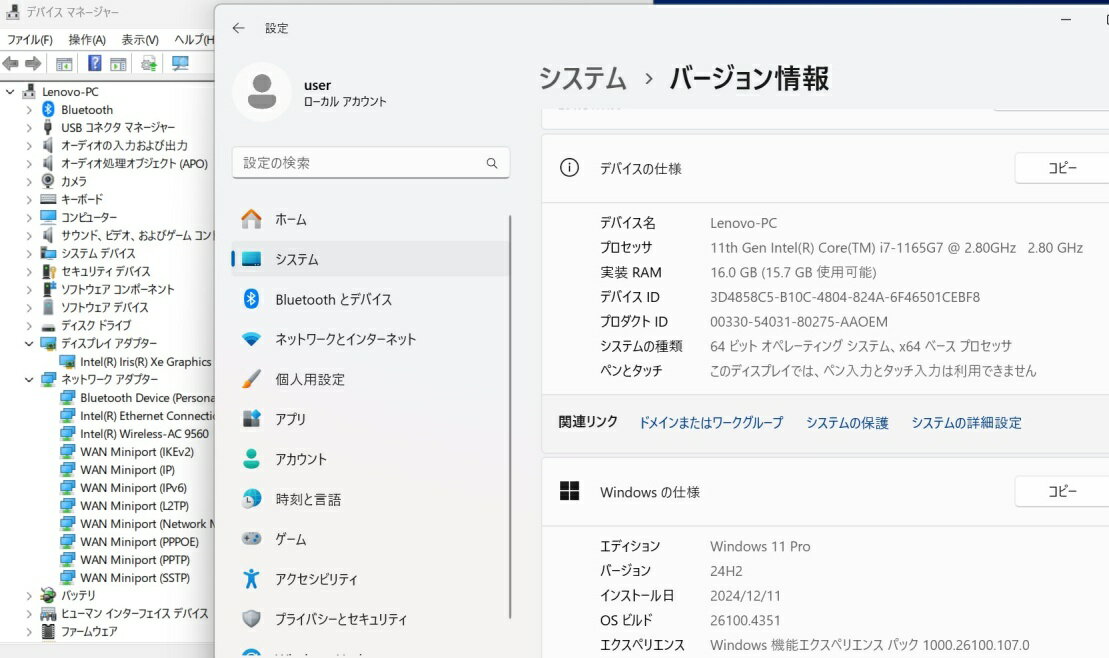Screen dimensions: 1109x658
Task: Expand the Bluetooth device category
Action: (28, 110)
